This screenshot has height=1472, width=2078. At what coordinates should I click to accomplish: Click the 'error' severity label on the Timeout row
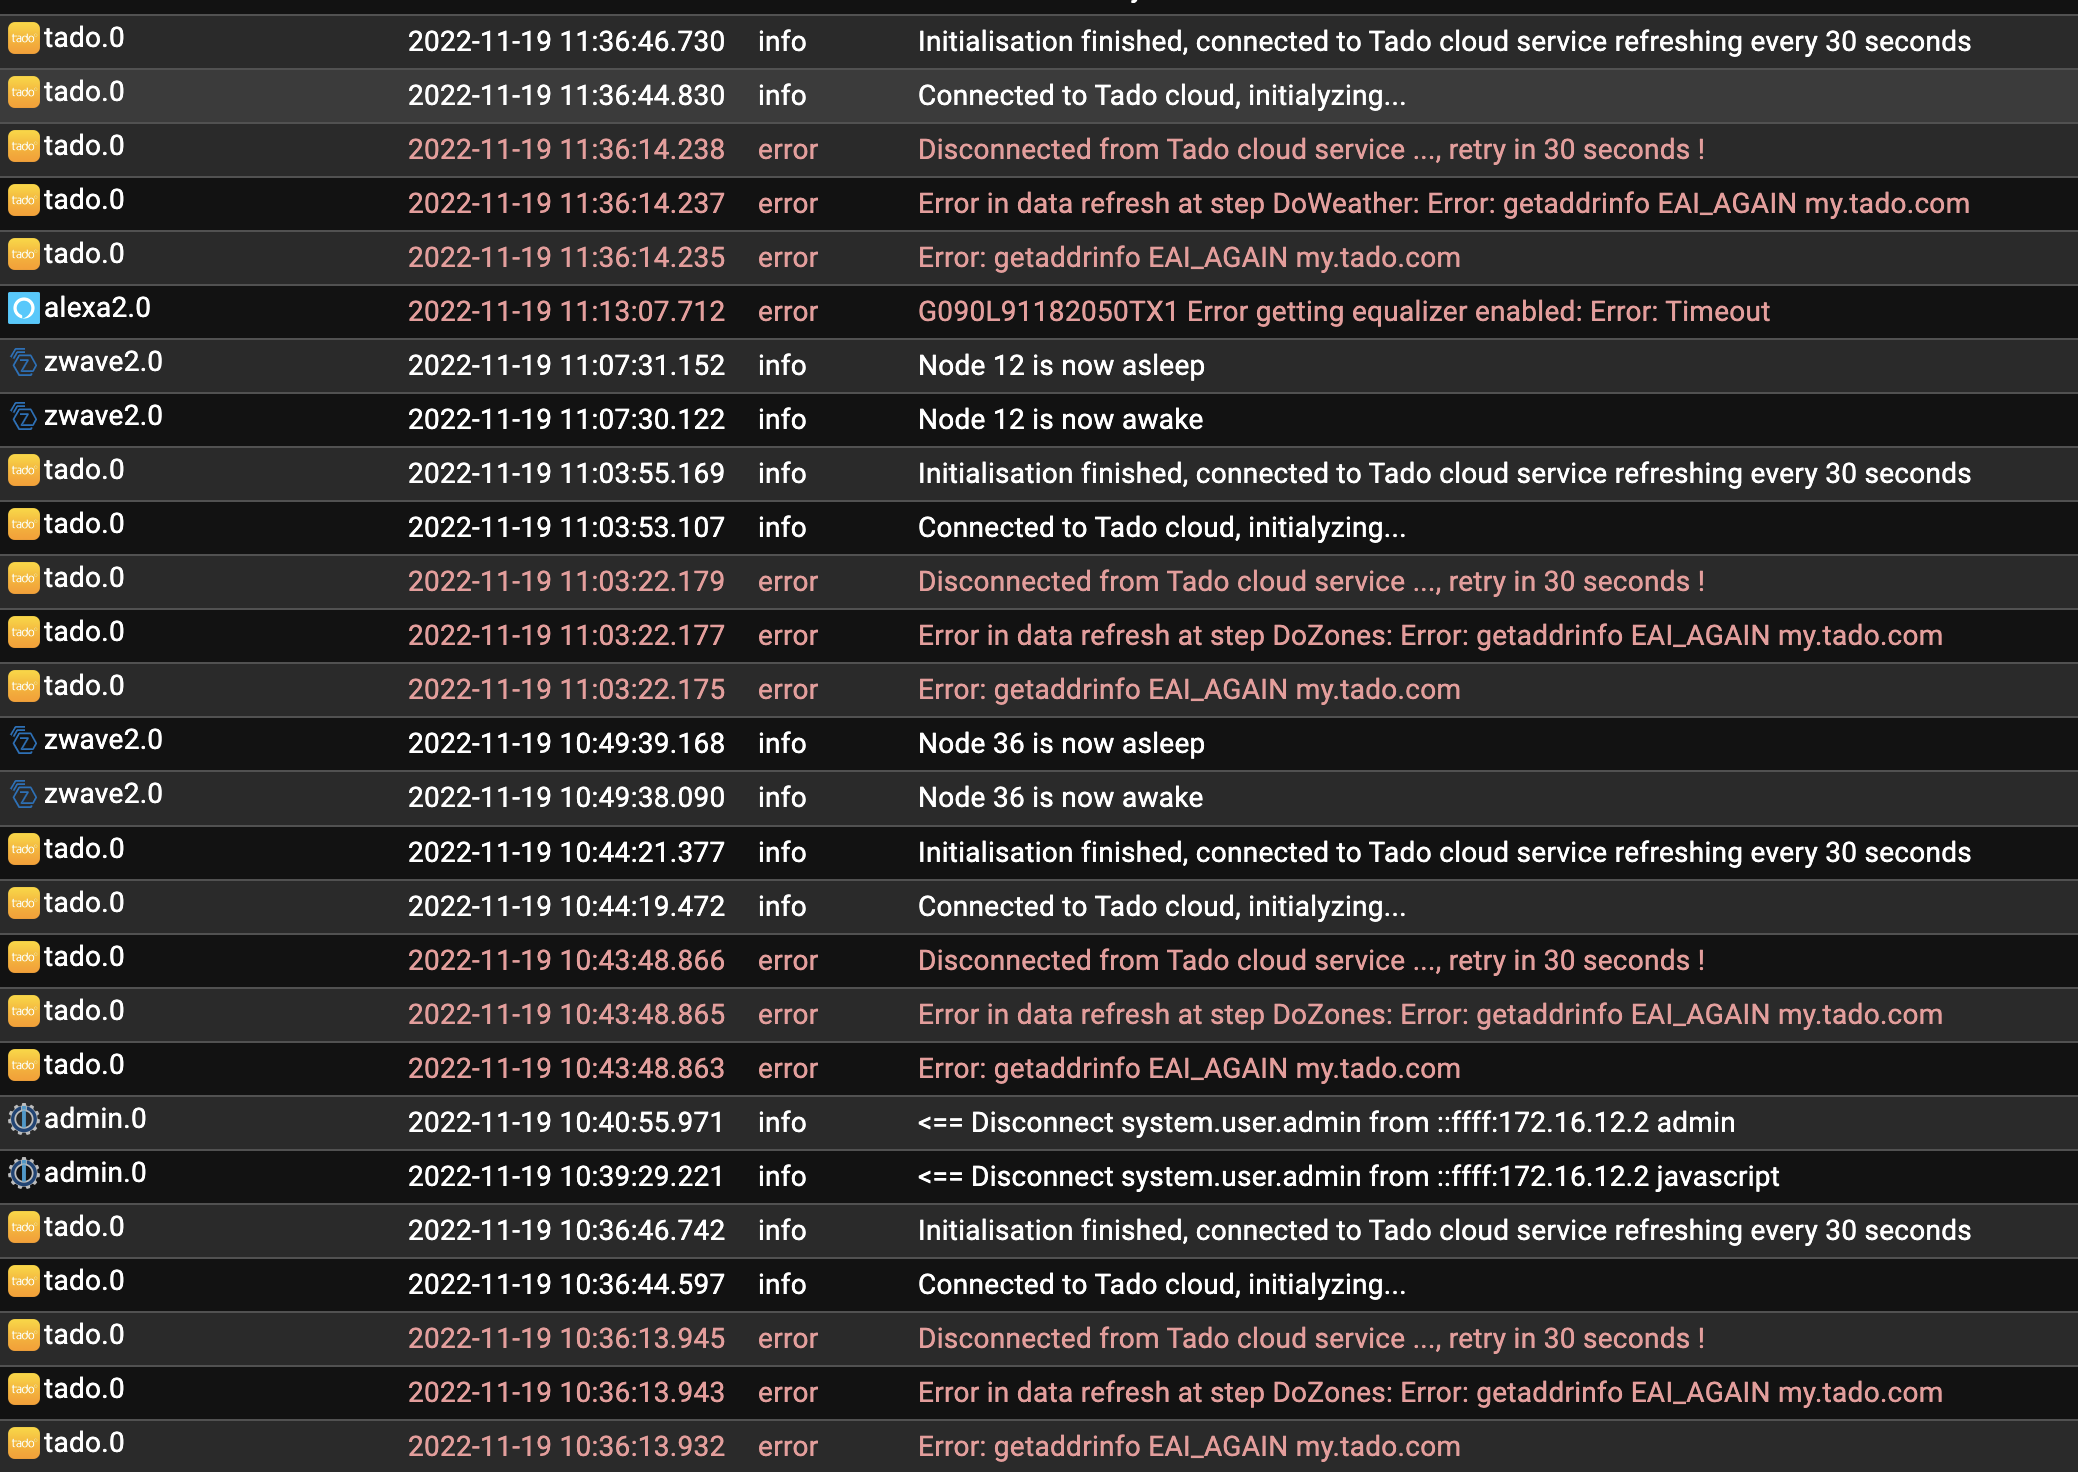787,311
